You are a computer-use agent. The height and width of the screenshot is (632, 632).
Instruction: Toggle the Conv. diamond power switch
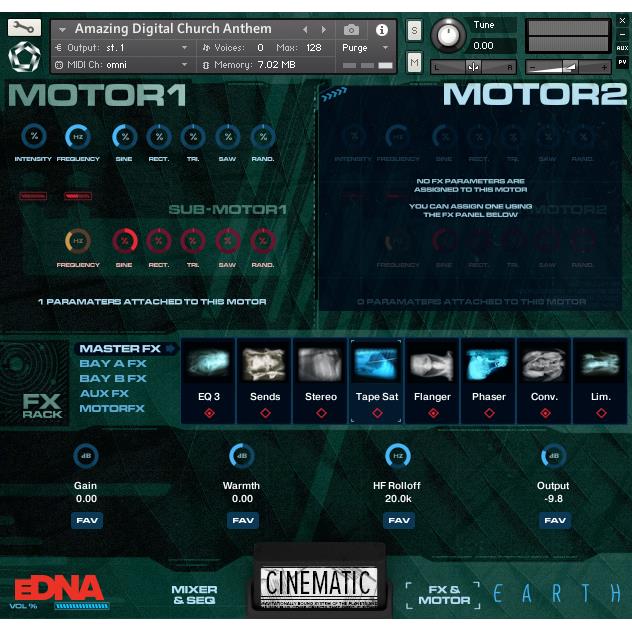[x=545, y=413]
